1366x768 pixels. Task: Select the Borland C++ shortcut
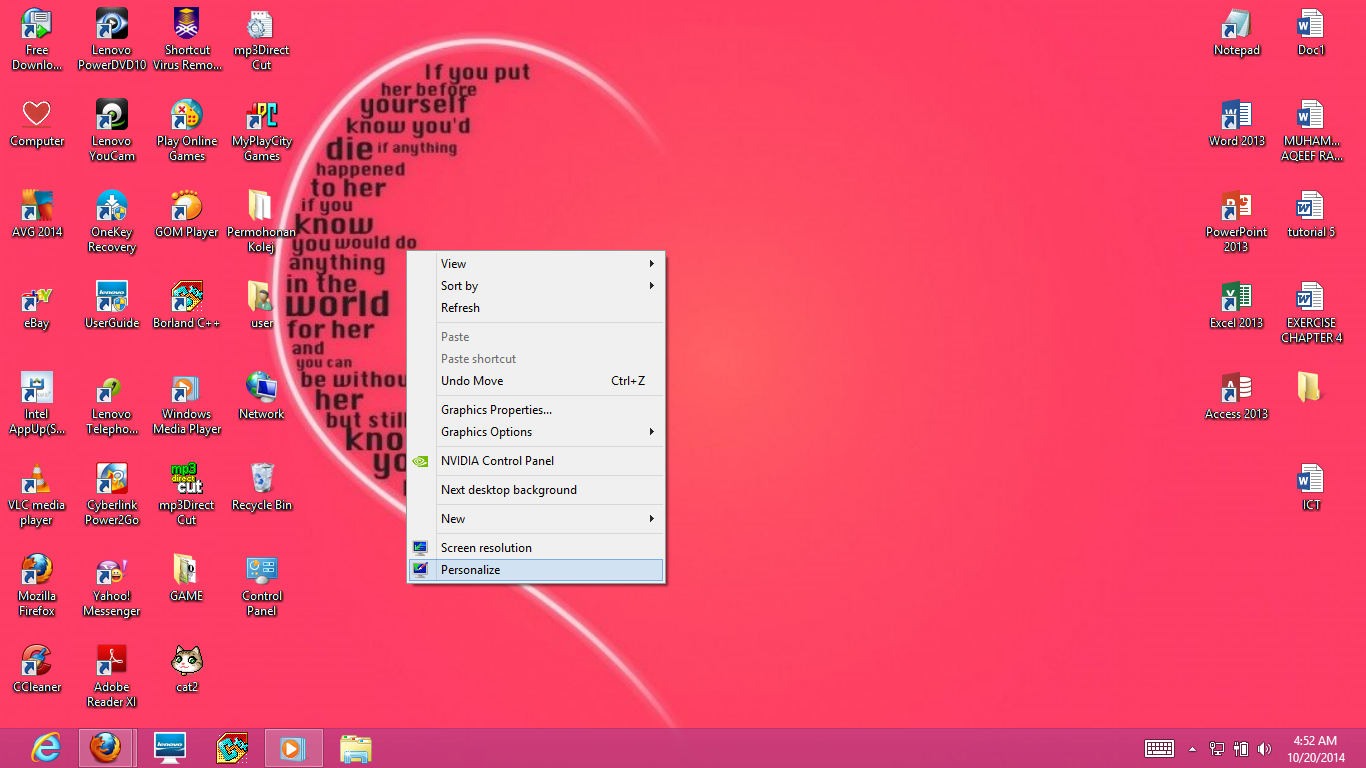pyautogui.click(x=187, y=305)
